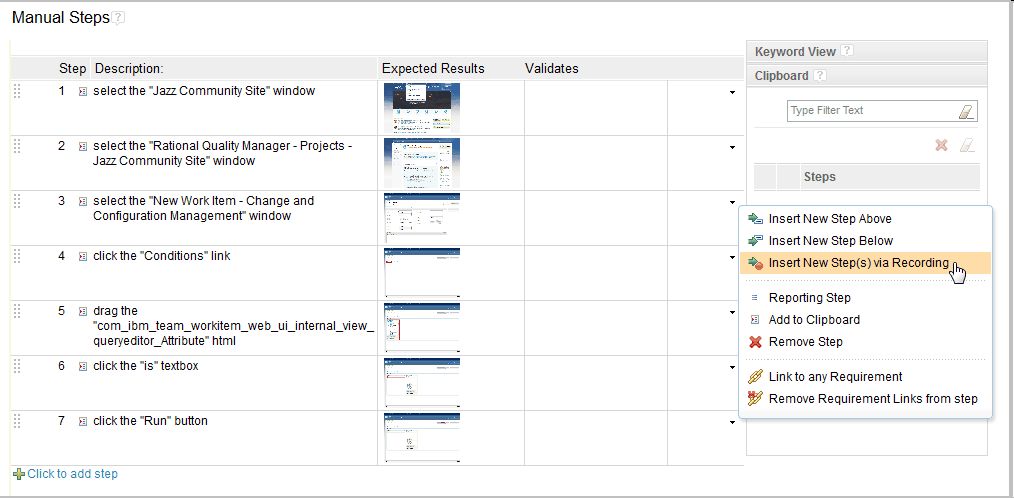Viewport: 1014px width, 498px height.
Task: Choose Insert New Step Above
Action: (865, 219)
